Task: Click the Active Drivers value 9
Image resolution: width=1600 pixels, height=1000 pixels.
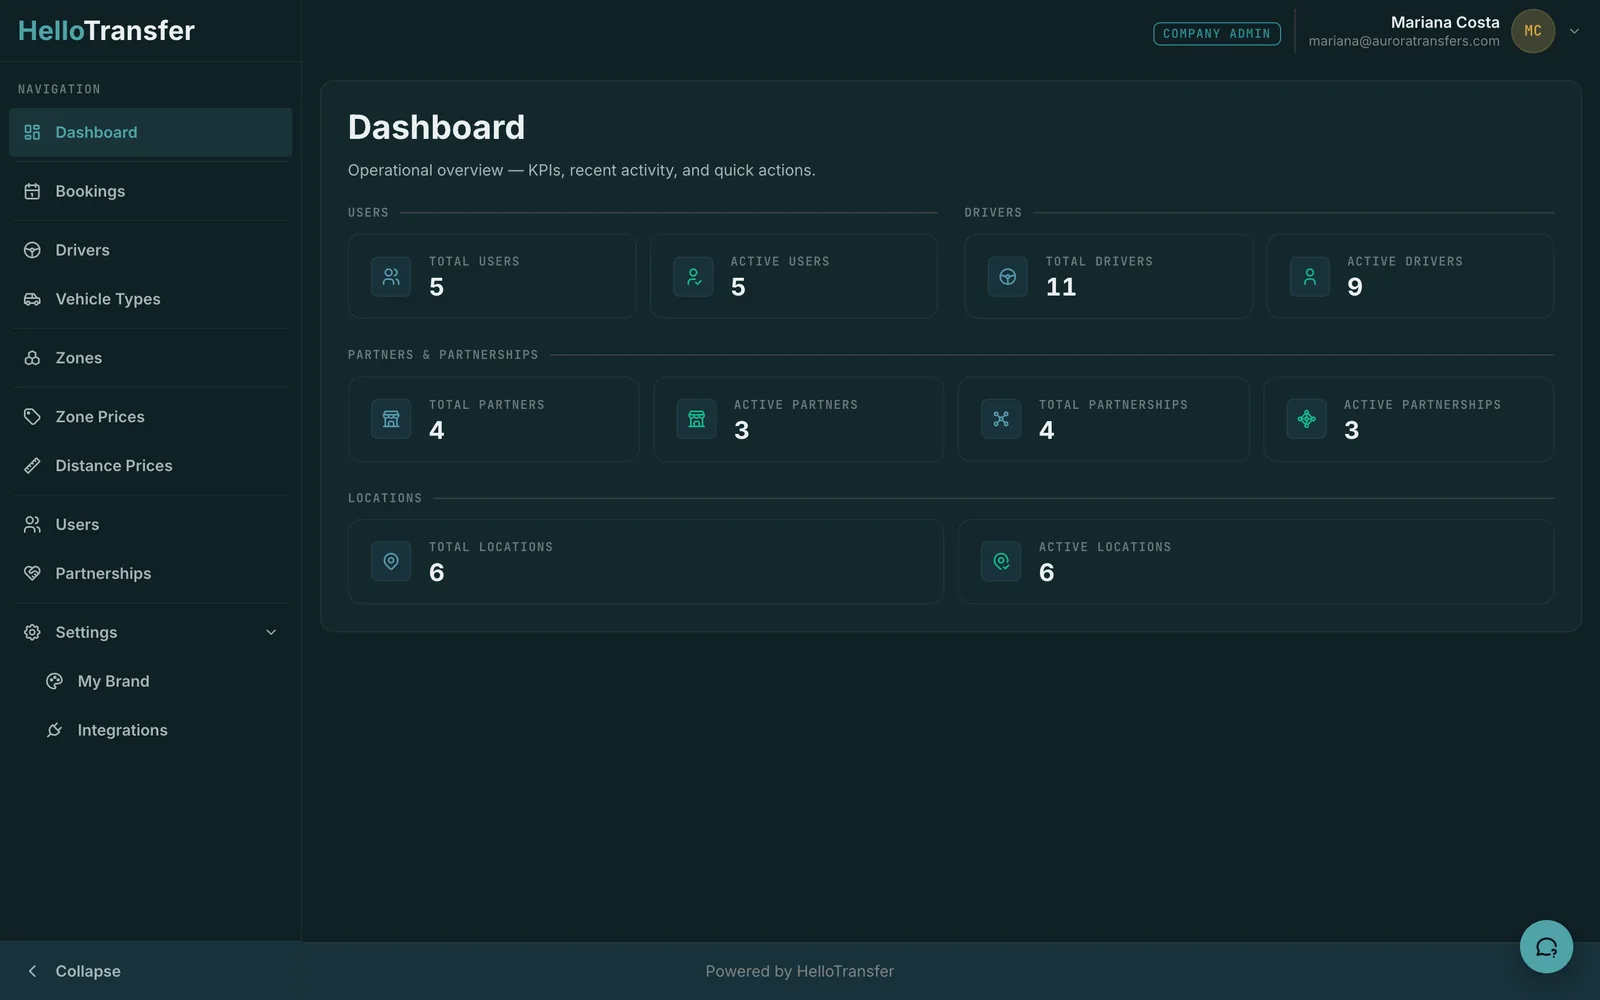Action: pyautogui.click(x=1355, y=288)
